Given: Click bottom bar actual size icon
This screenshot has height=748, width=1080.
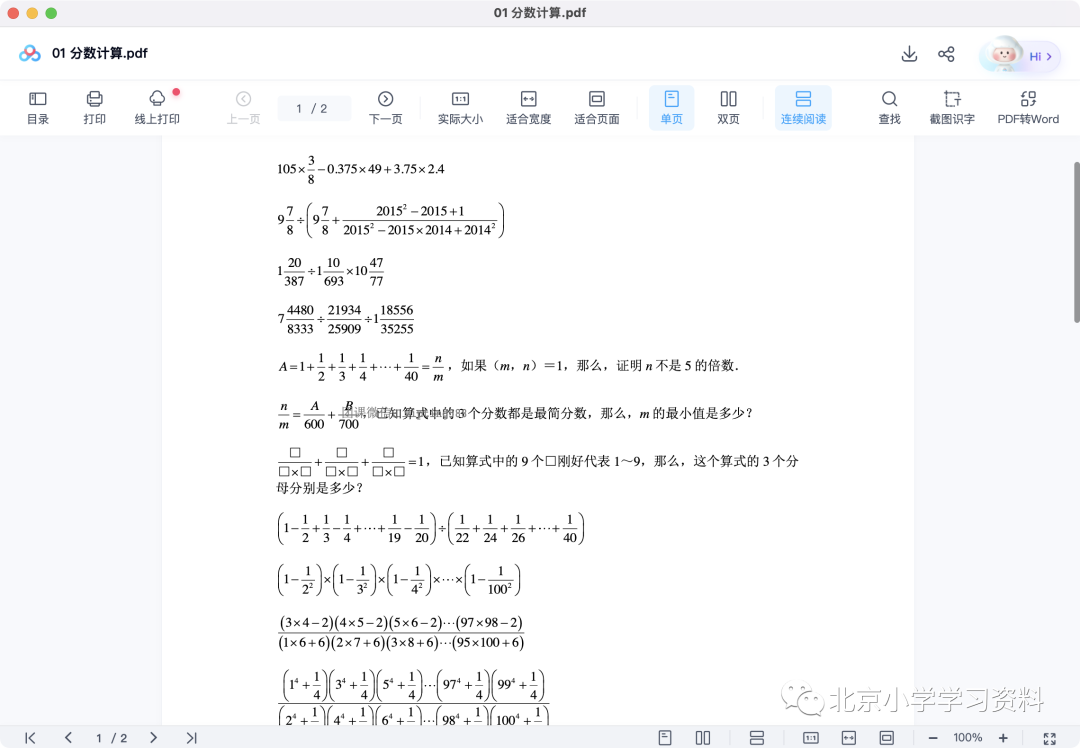Looking at the screenshot, I should coord(811,738).
